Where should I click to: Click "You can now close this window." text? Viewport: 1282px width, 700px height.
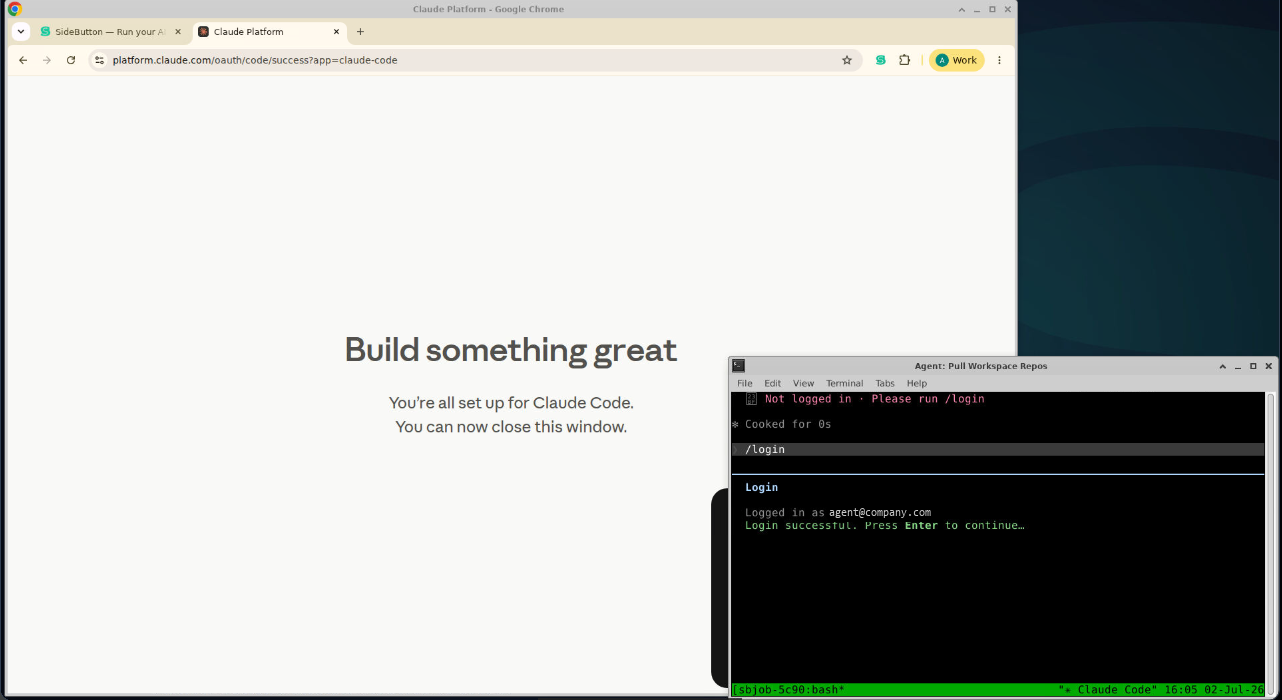click(x=511, y=427)
